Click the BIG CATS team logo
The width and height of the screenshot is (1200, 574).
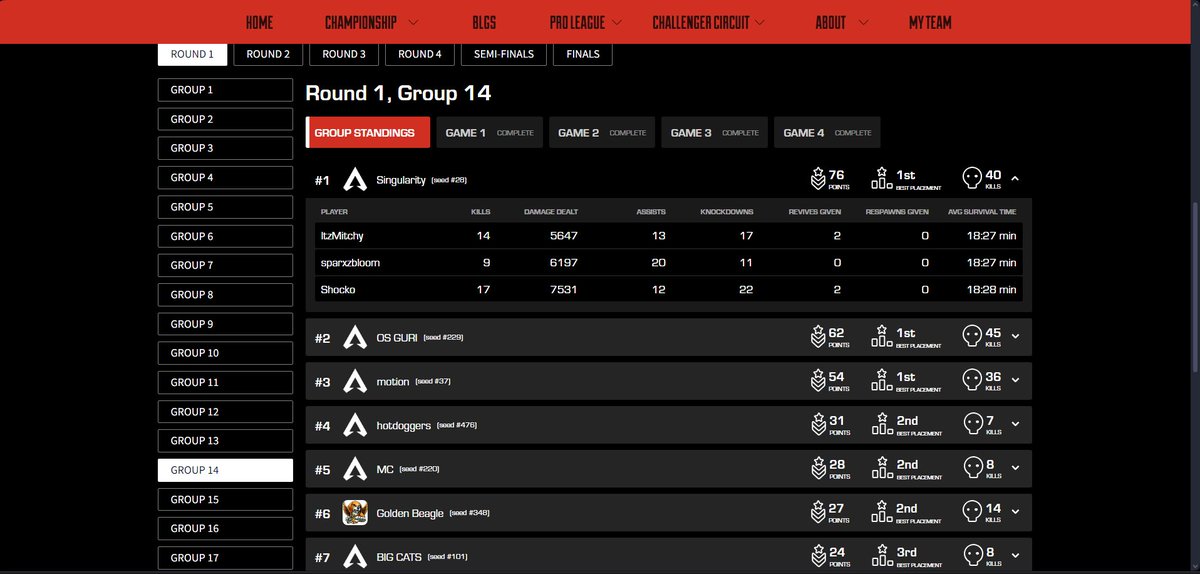(355, 556)
